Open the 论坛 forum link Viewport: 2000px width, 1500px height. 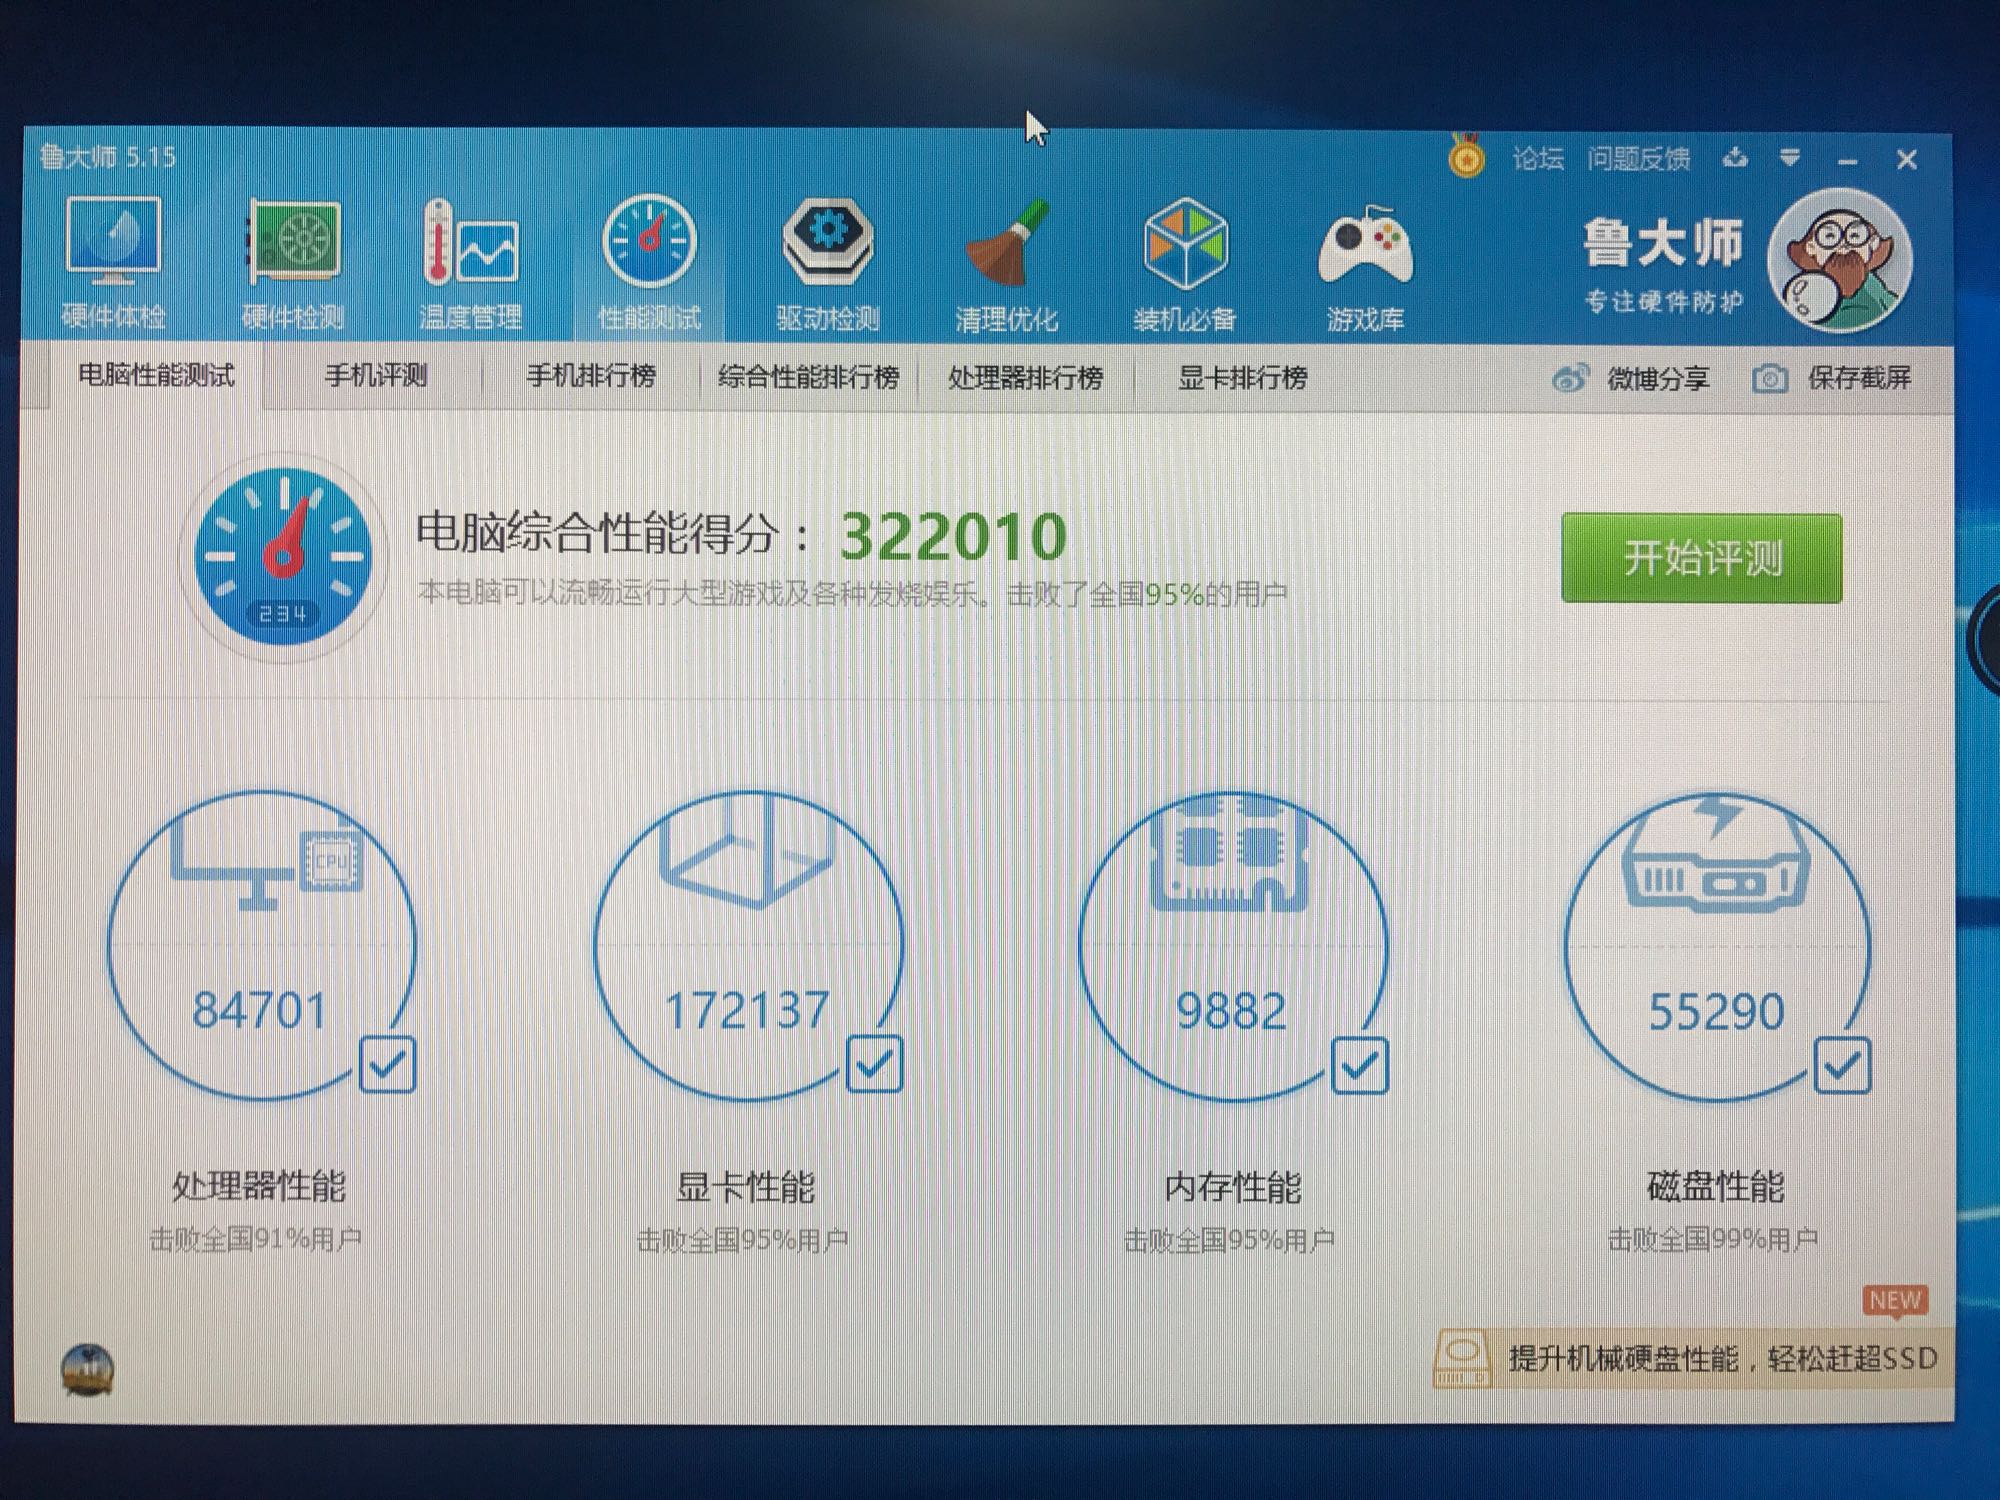tap(1538, 158)
